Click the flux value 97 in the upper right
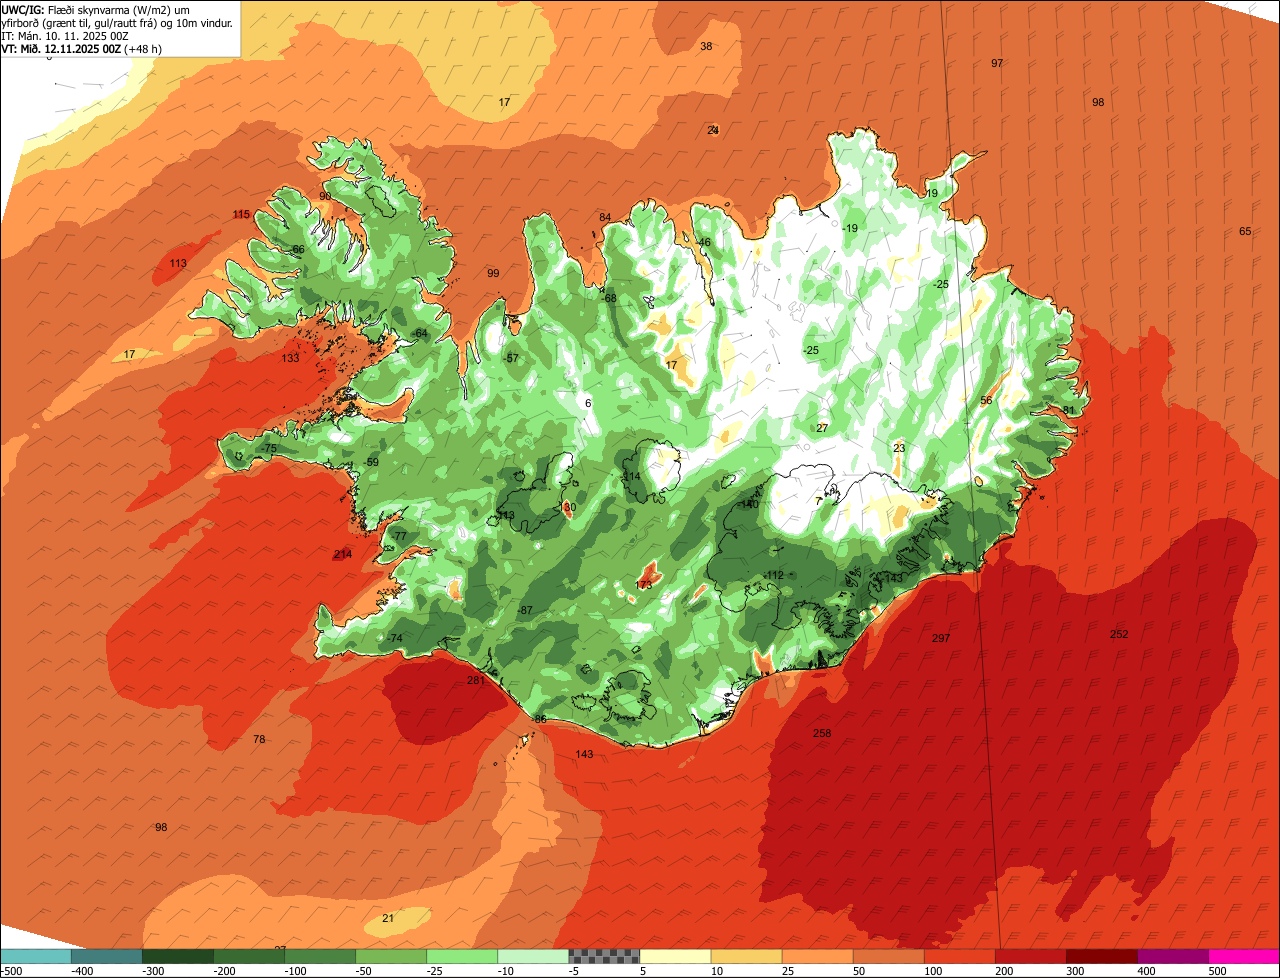The height and width of the screenshot is (978, 1280). [x=997, y=63]
